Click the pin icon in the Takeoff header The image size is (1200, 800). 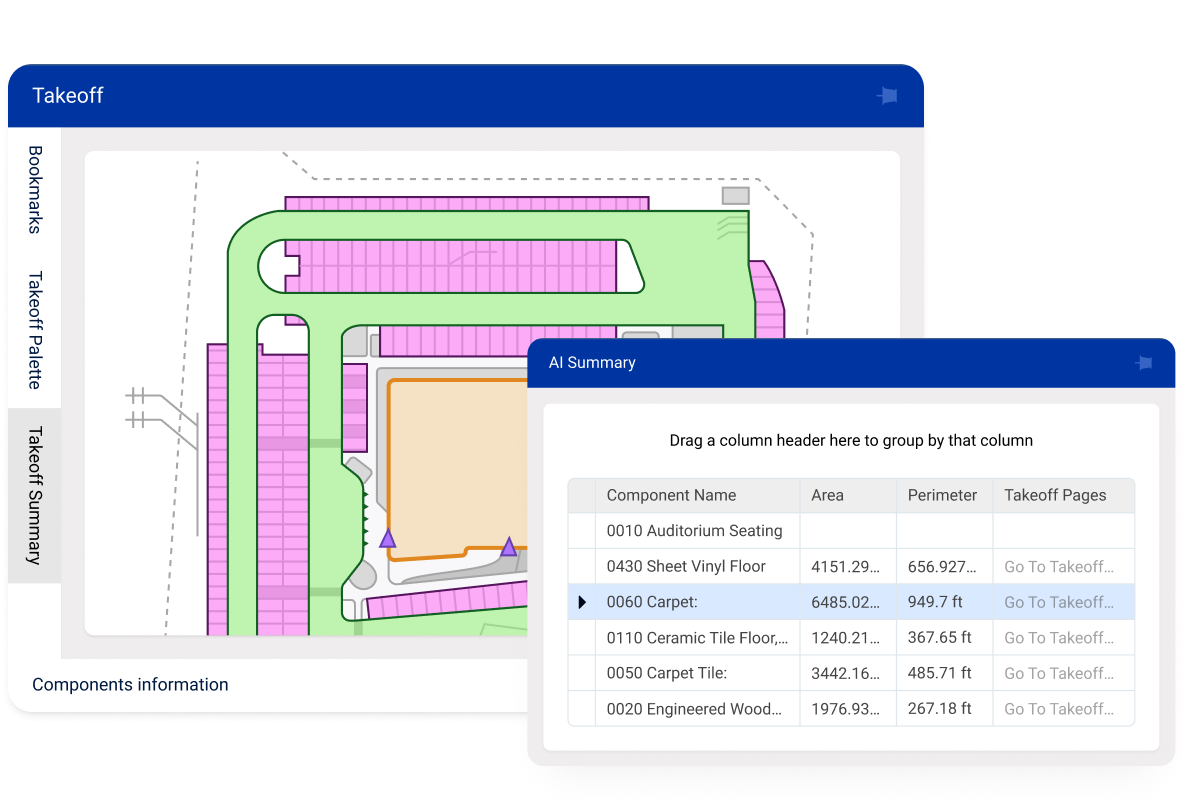[887, 96]
